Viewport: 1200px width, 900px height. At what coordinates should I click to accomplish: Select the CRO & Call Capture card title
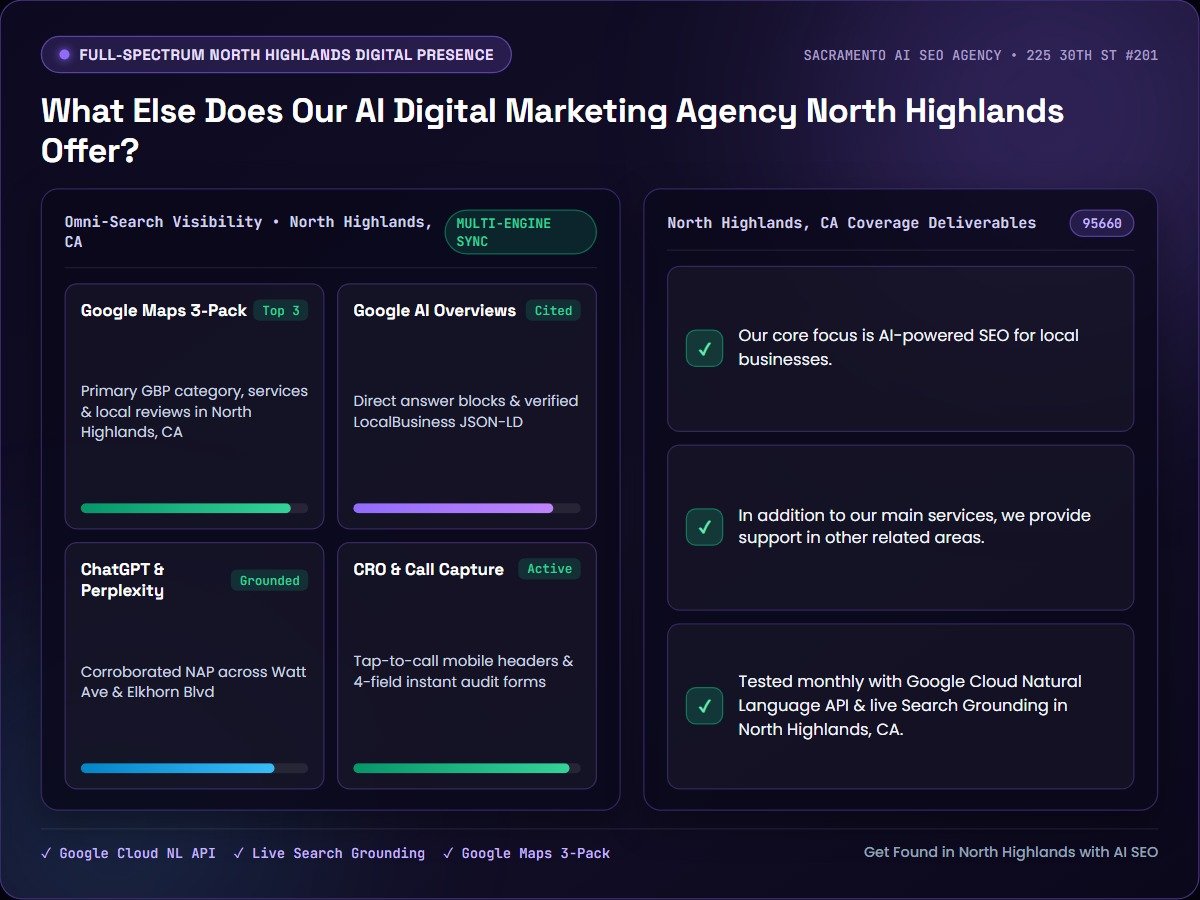click(429, 569)
